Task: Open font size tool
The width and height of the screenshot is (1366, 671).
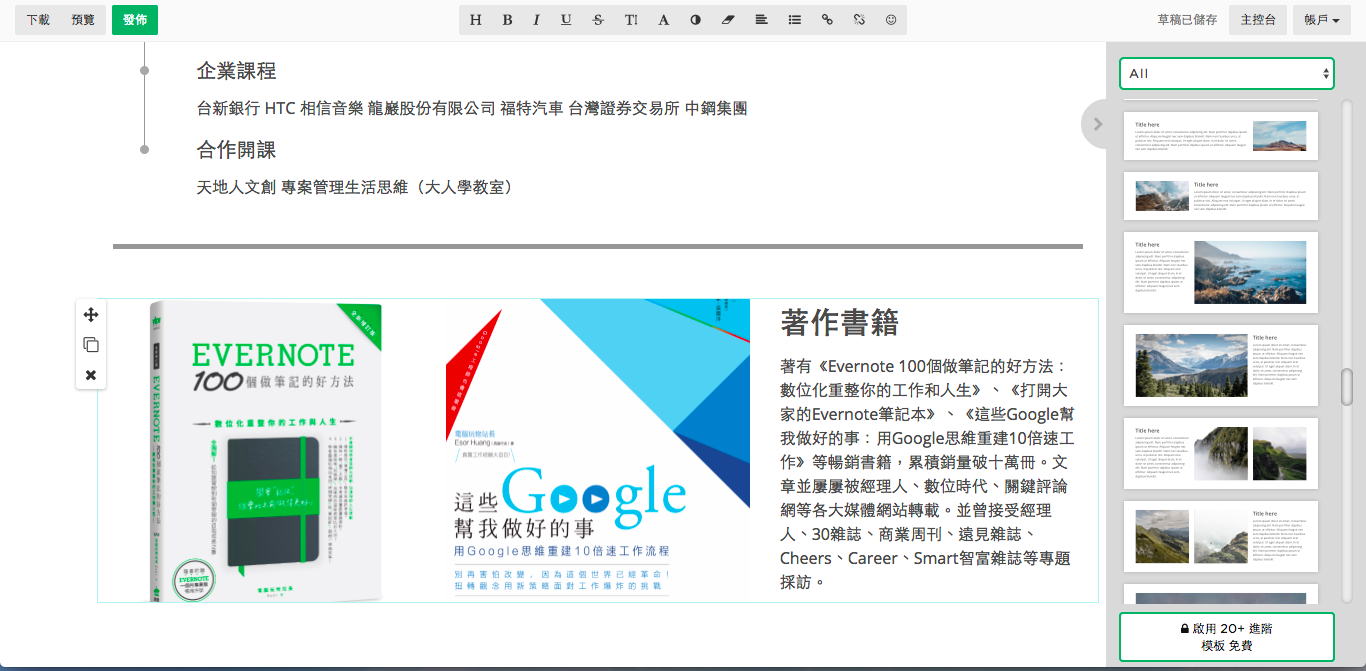Action: 631,20
